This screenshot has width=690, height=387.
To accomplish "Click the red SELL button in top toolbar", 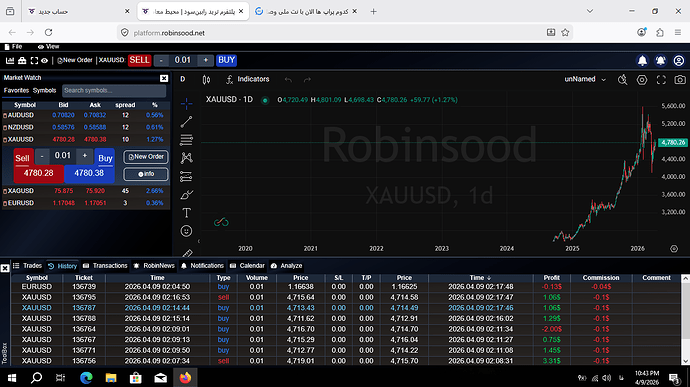I will 139,60.
